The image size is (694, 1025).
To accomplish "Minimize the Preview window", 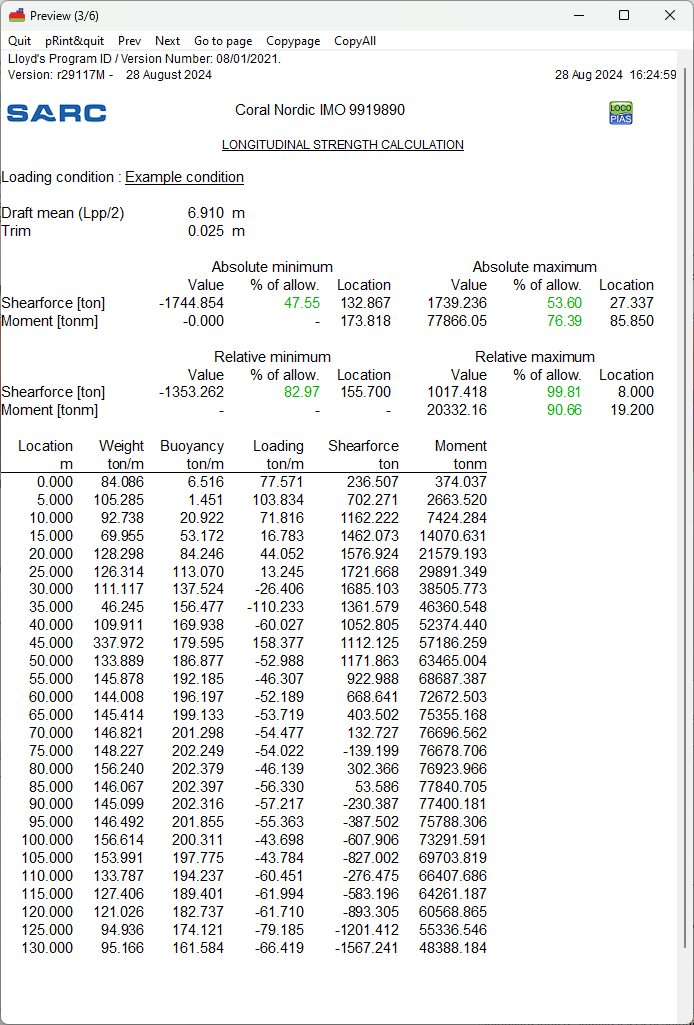I will point(578,15).
